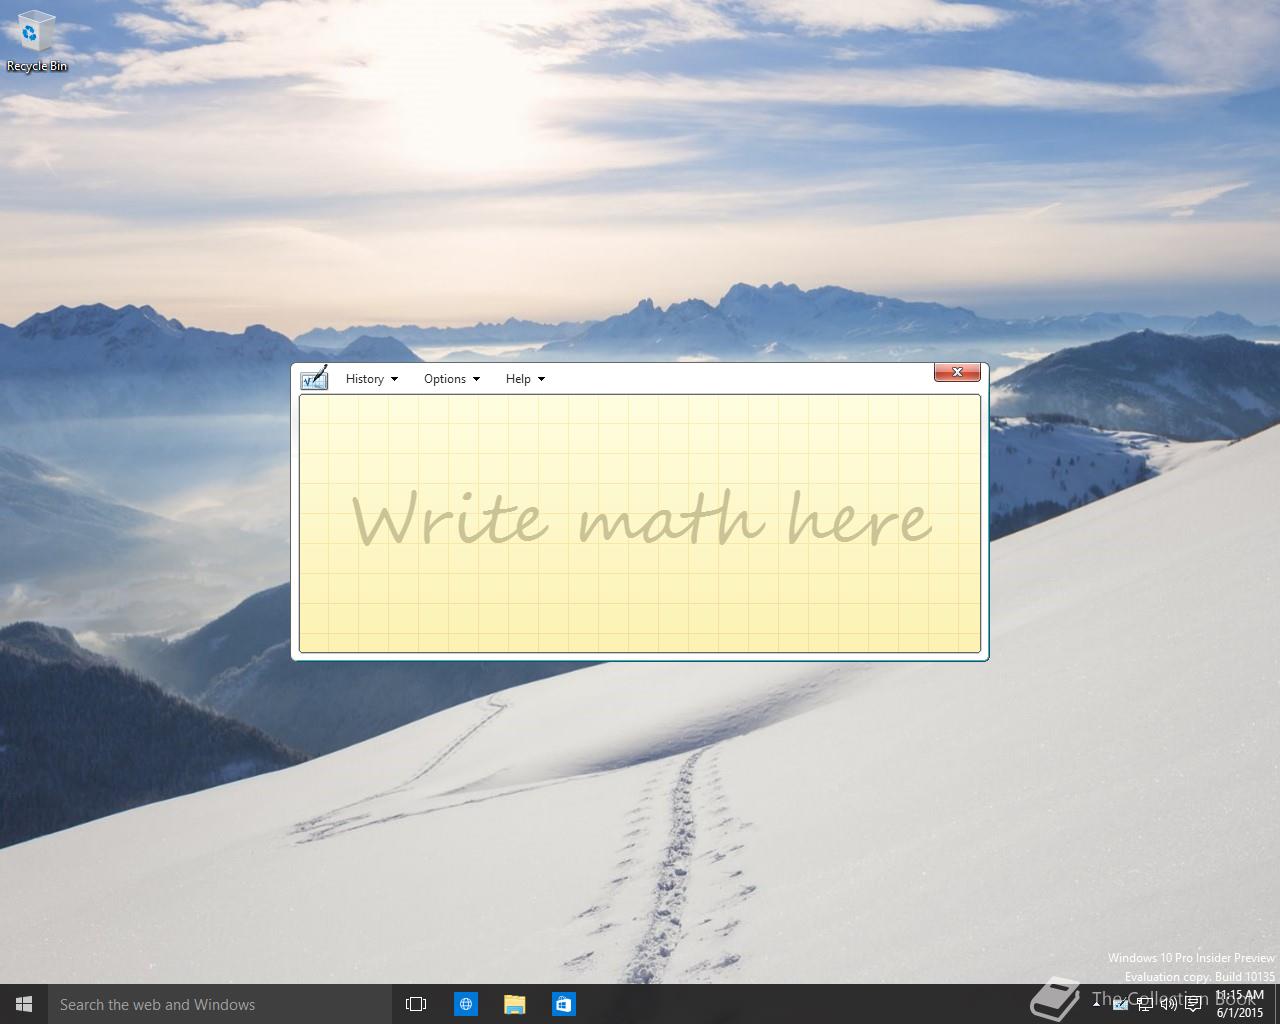This screenshot has height=1024, width=1280.
Task: Open File Explorer from the taskbar
Action: 514,1004
